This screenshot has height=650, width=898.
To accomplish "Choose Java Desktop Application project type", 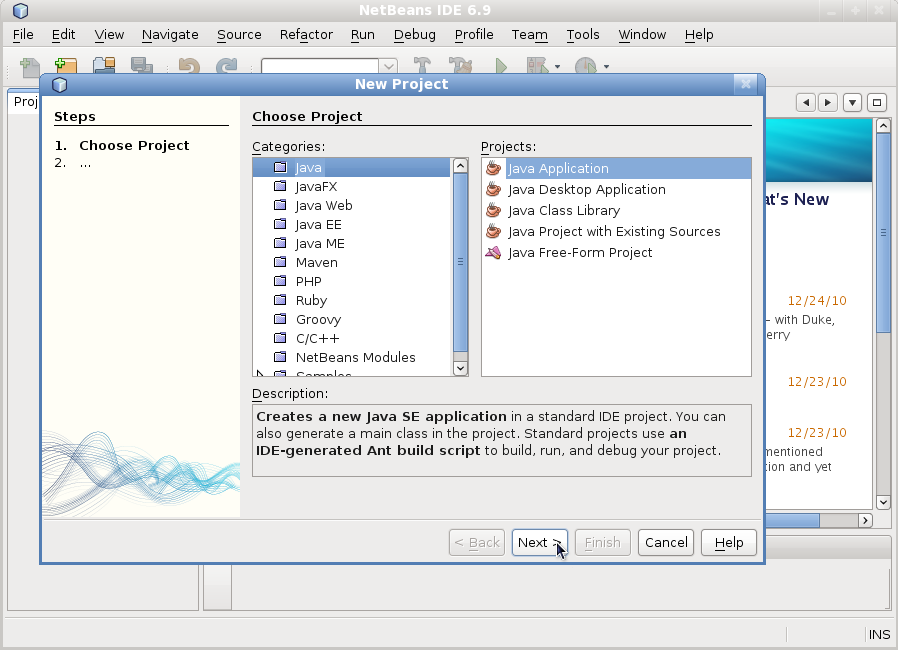I will tap(616, 190).
